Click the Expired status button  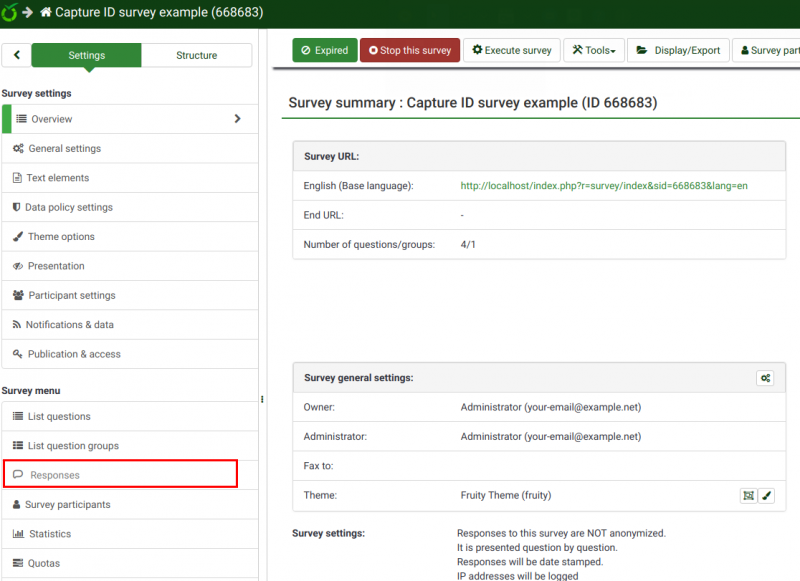(324, 50)
